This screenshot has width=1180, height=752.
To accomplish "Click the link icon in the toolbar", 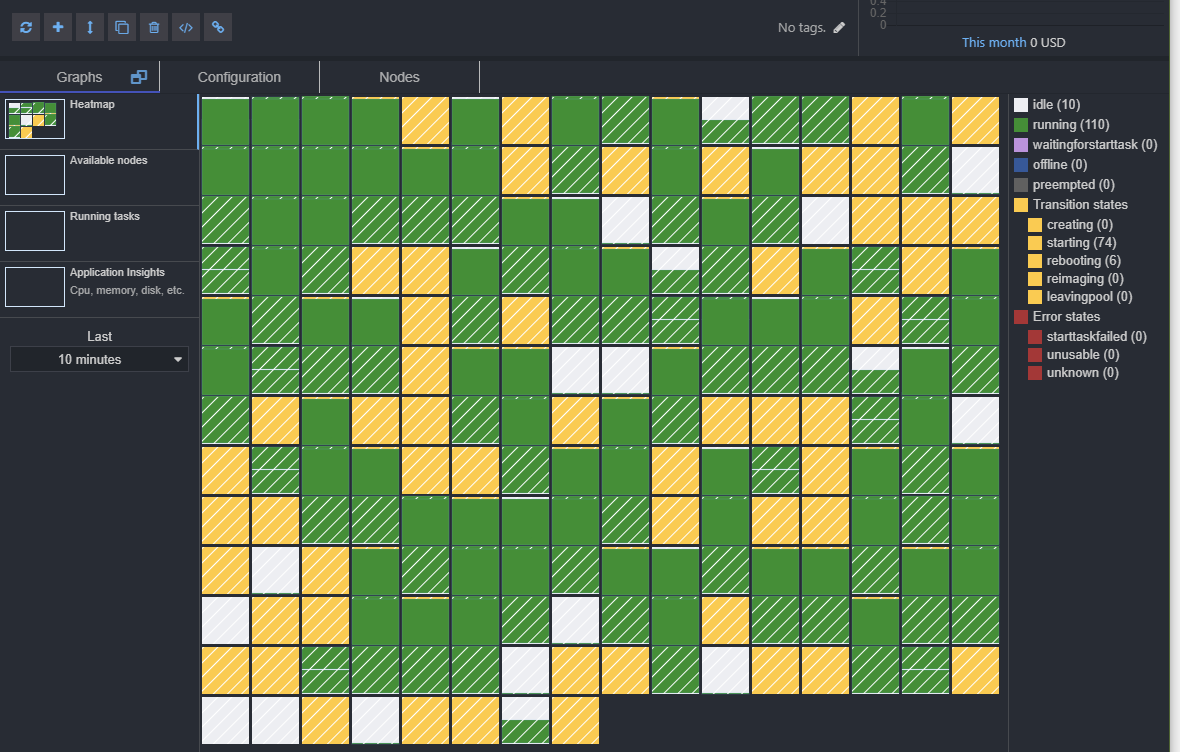I will (217, 27).
